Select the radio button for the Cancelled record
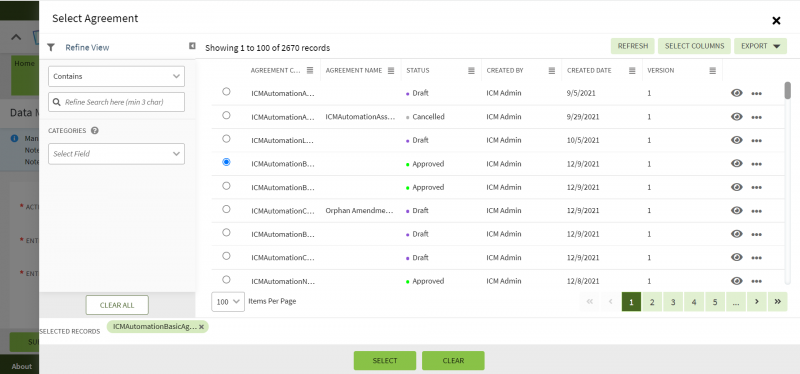The width and height of the screenshot is (800, 374). click(226, 115)
